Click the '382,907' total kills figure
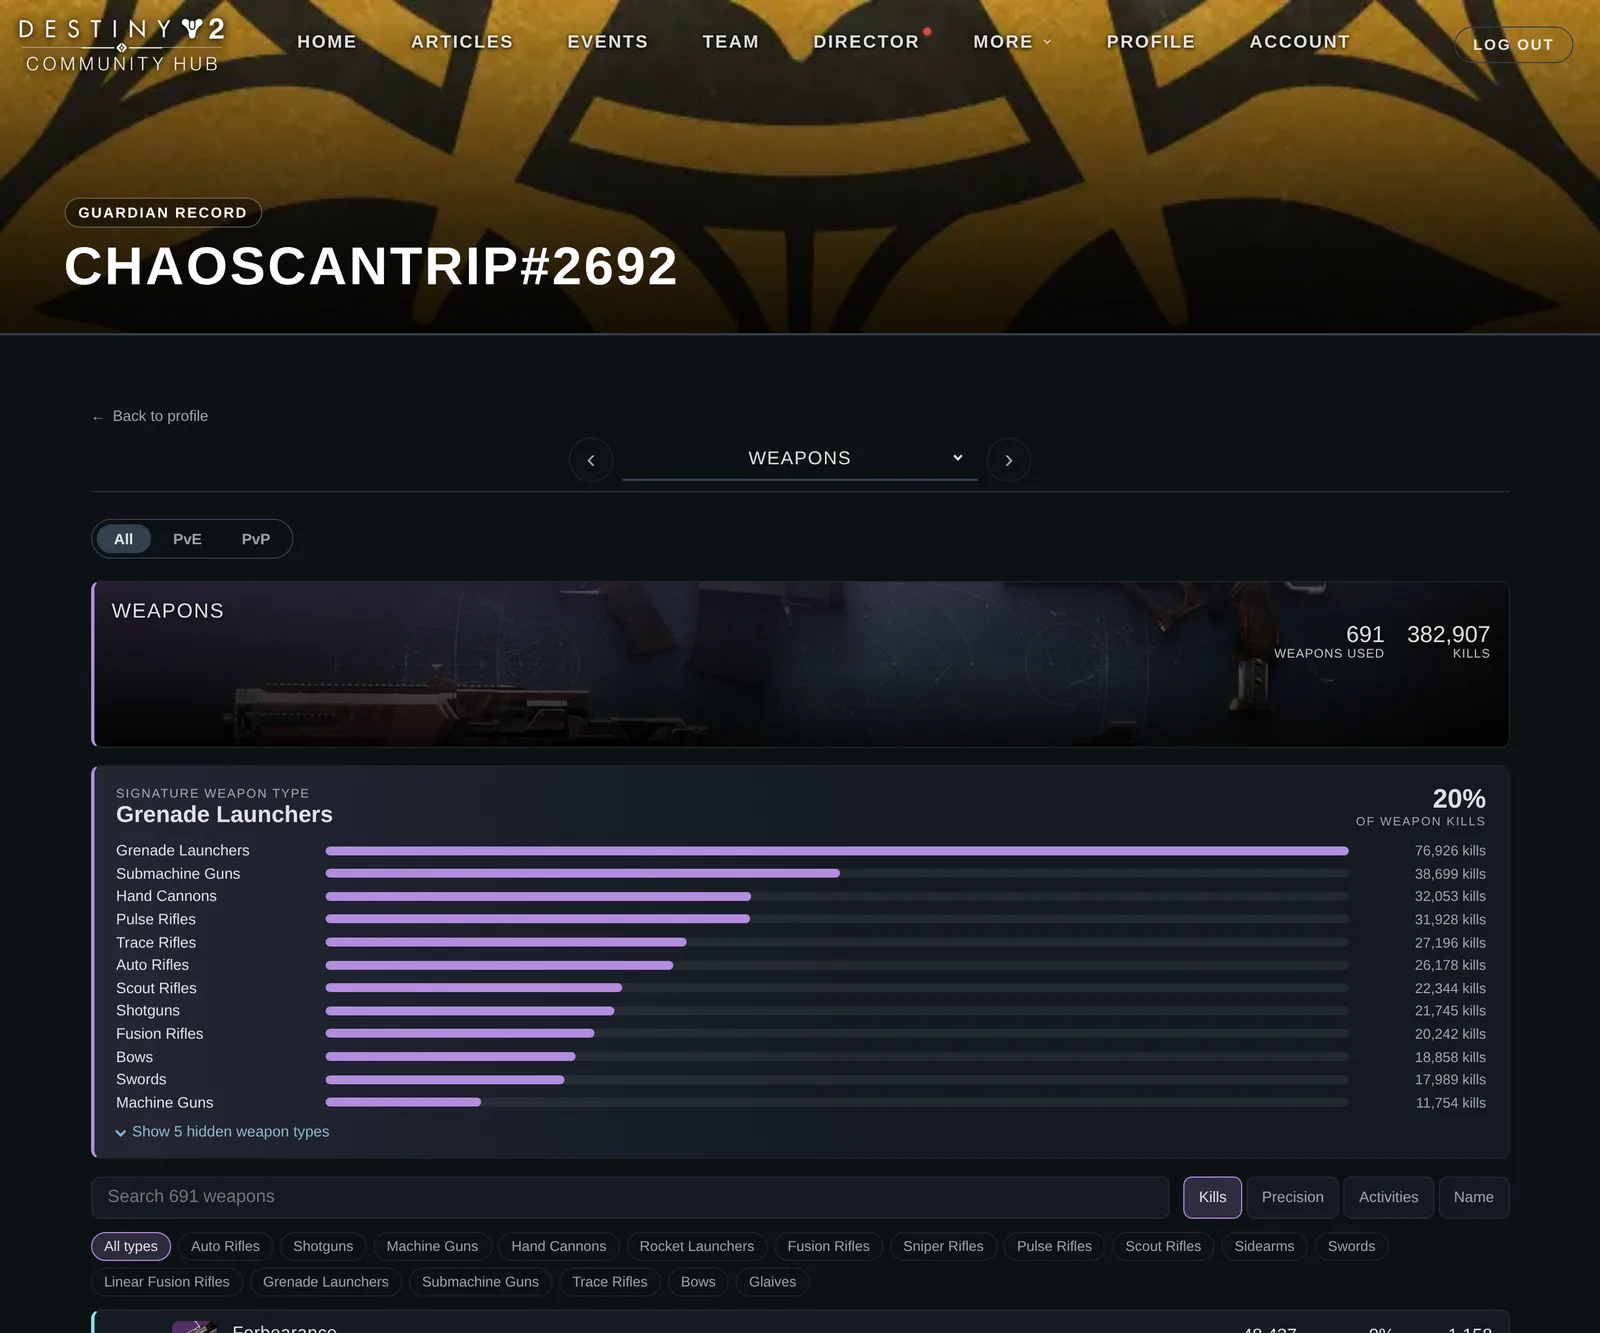 (x=1448, y=635)
